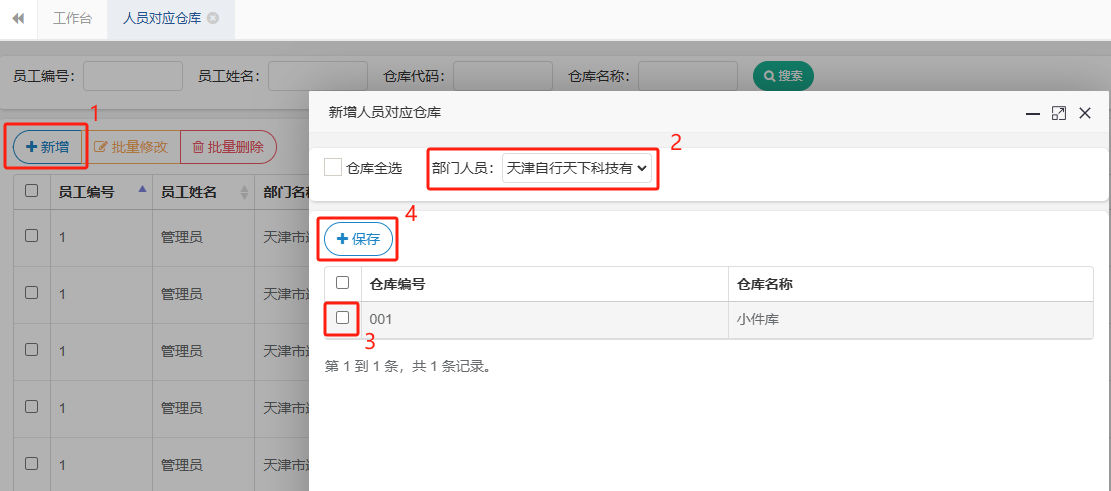This screenshot has width=1111, height=491.
Task: Click the green 搜索 search button
Action: [x=783, y=76]
